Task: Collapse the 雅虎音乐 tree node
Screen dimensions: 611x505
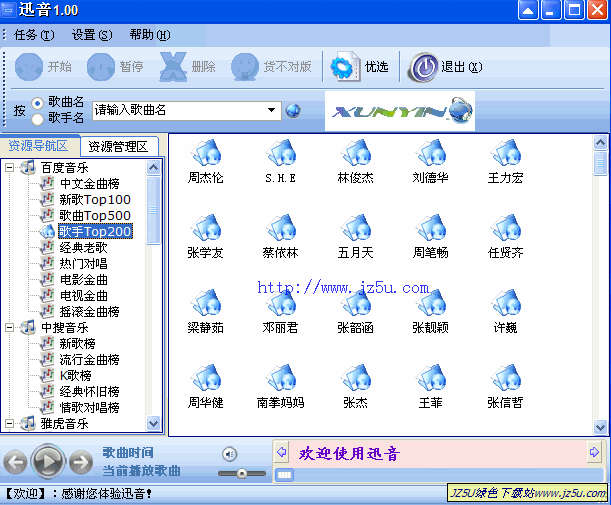Action: [9, 424]
